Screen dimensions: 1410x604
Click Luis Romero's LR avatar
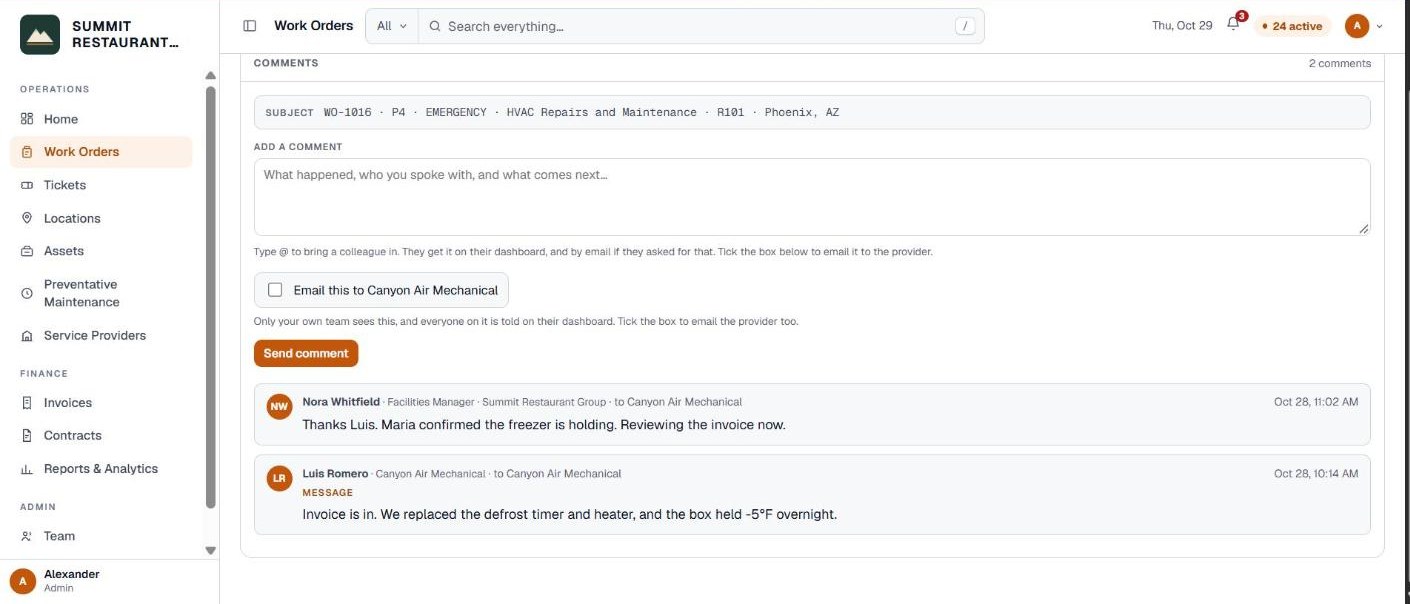pos(280,479)
